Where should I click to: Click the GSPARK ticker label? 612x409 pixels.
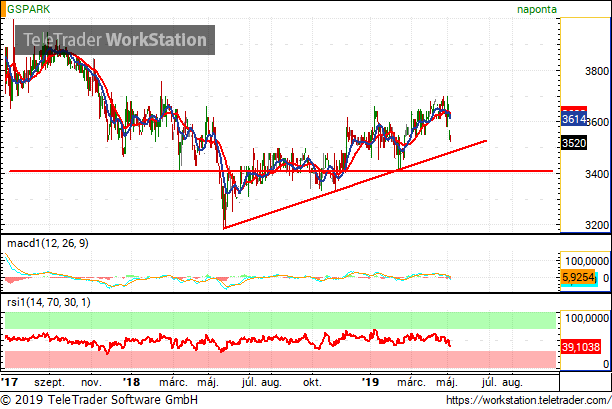click(x=28, y=9)
